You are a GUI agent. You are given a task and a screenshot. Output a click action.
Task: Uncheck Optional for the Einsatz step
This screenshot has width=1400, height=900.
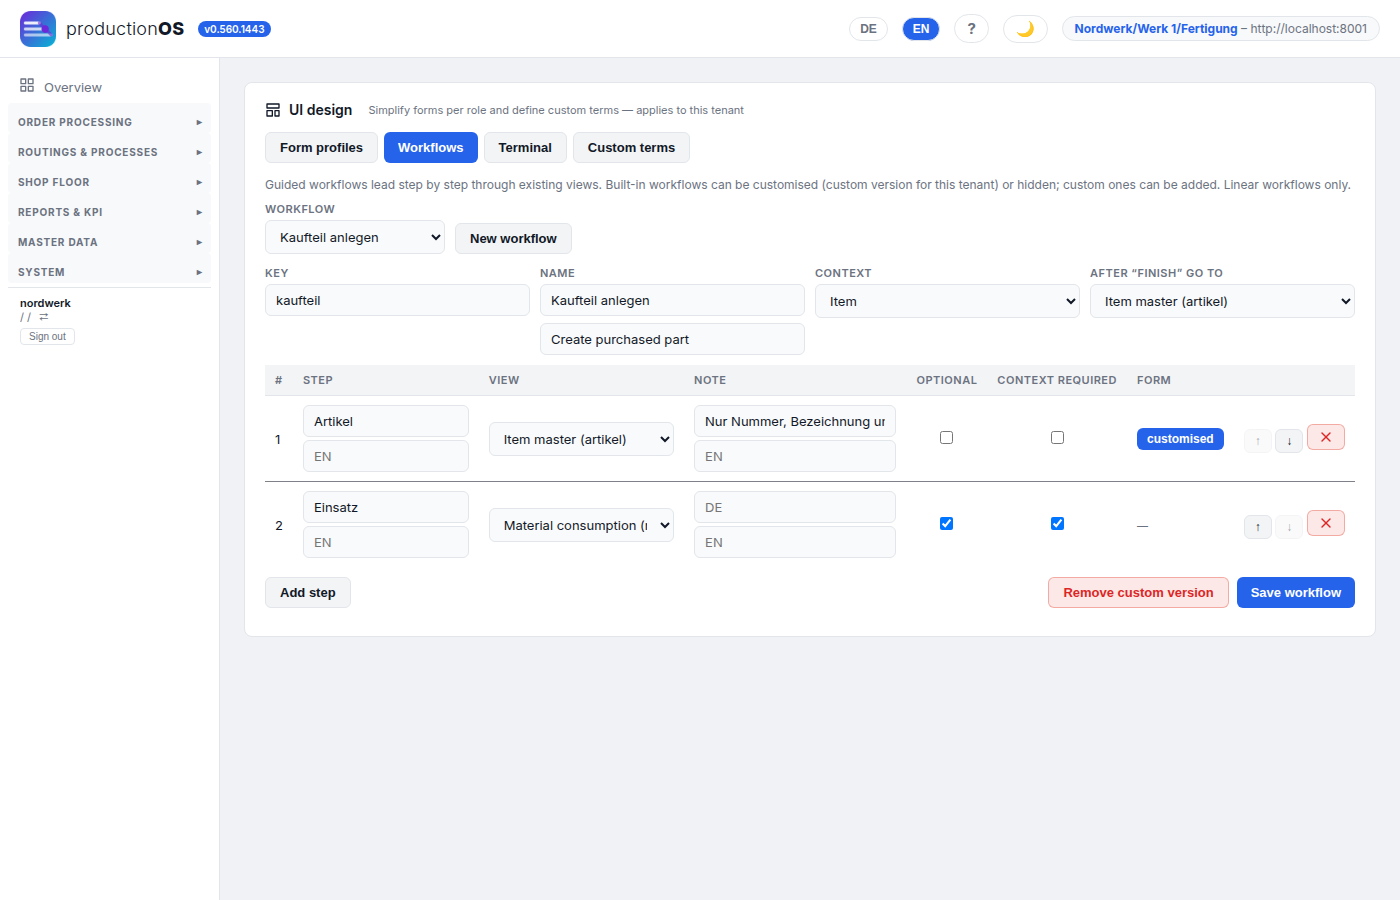[x=946, y=524]
